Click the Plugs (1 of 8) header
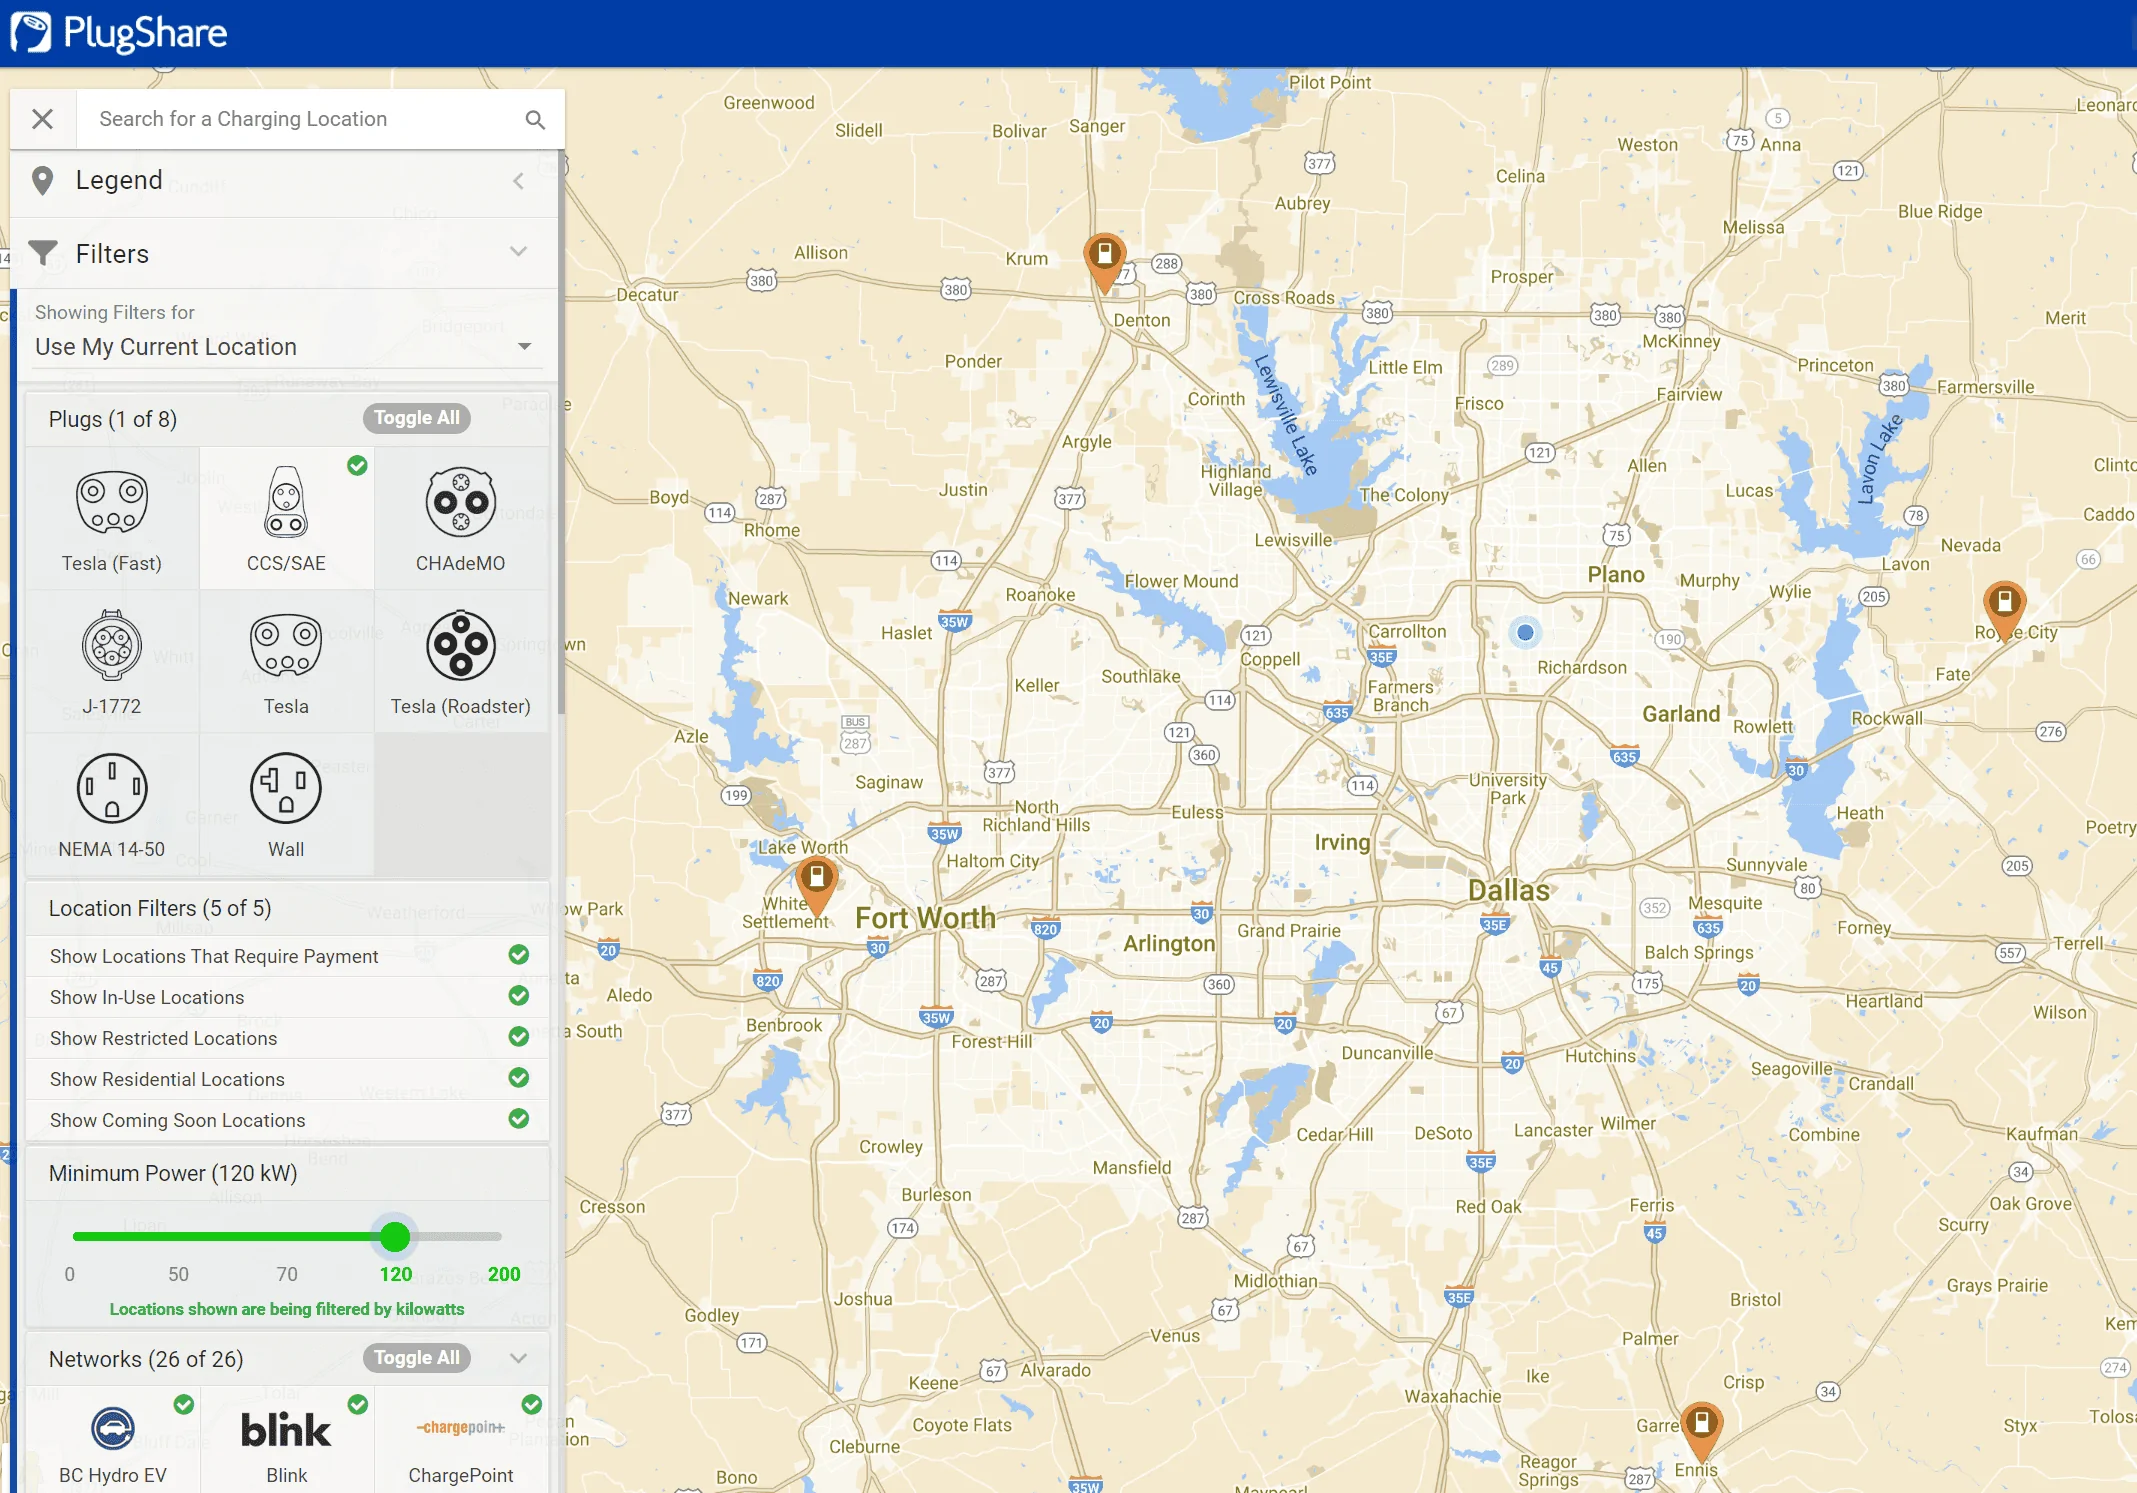This screenshot has width=2137, height=1493. point(113,419)
